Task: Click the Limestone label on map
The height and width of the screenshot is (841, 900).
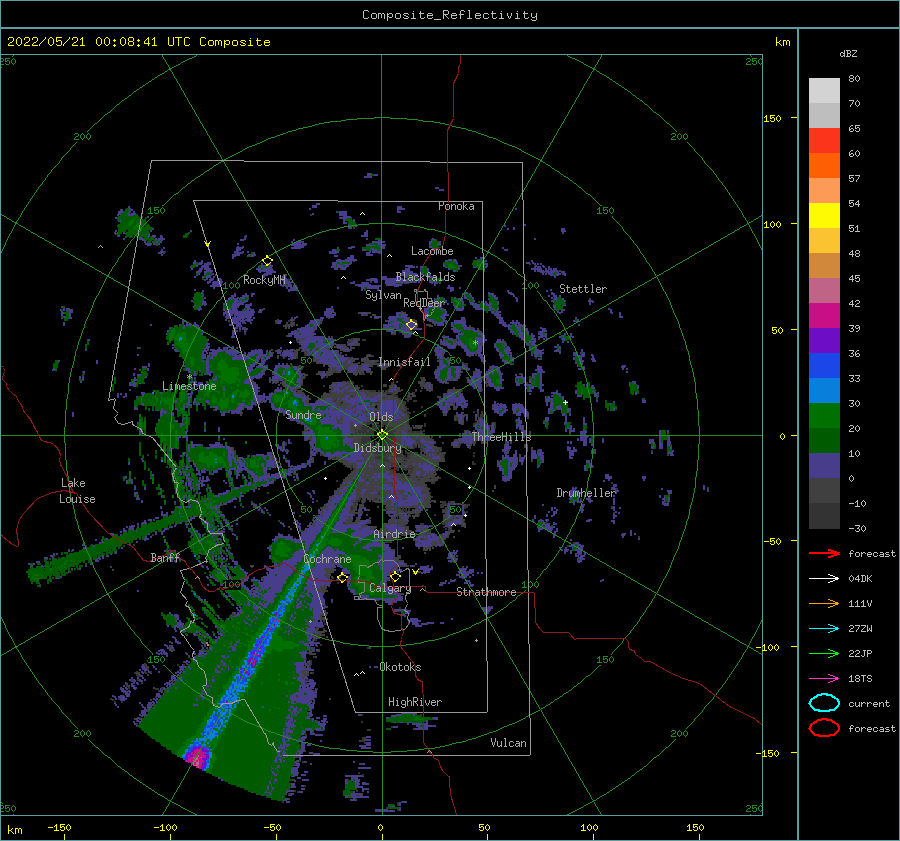Action: tap(189, 386)
